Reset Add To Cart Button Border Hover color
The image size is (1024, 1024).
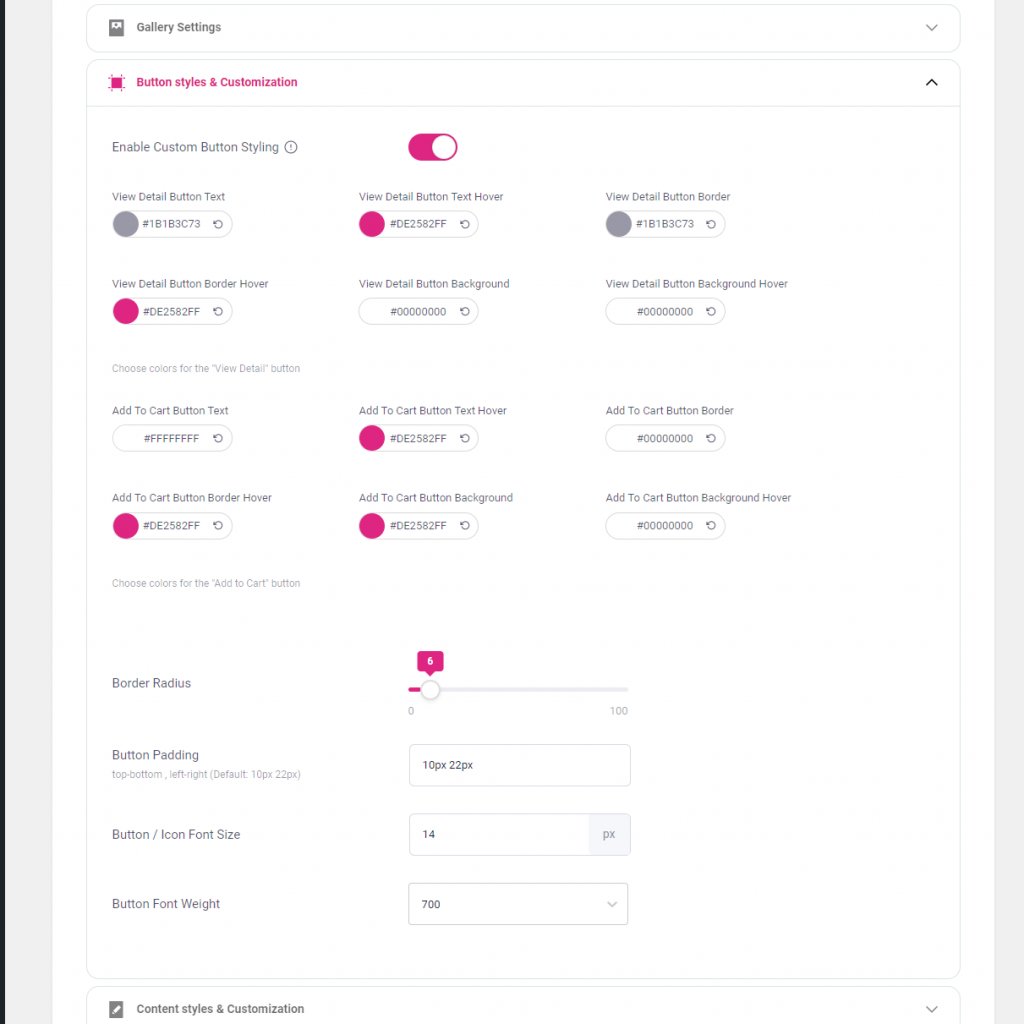(x=218, y=526)
